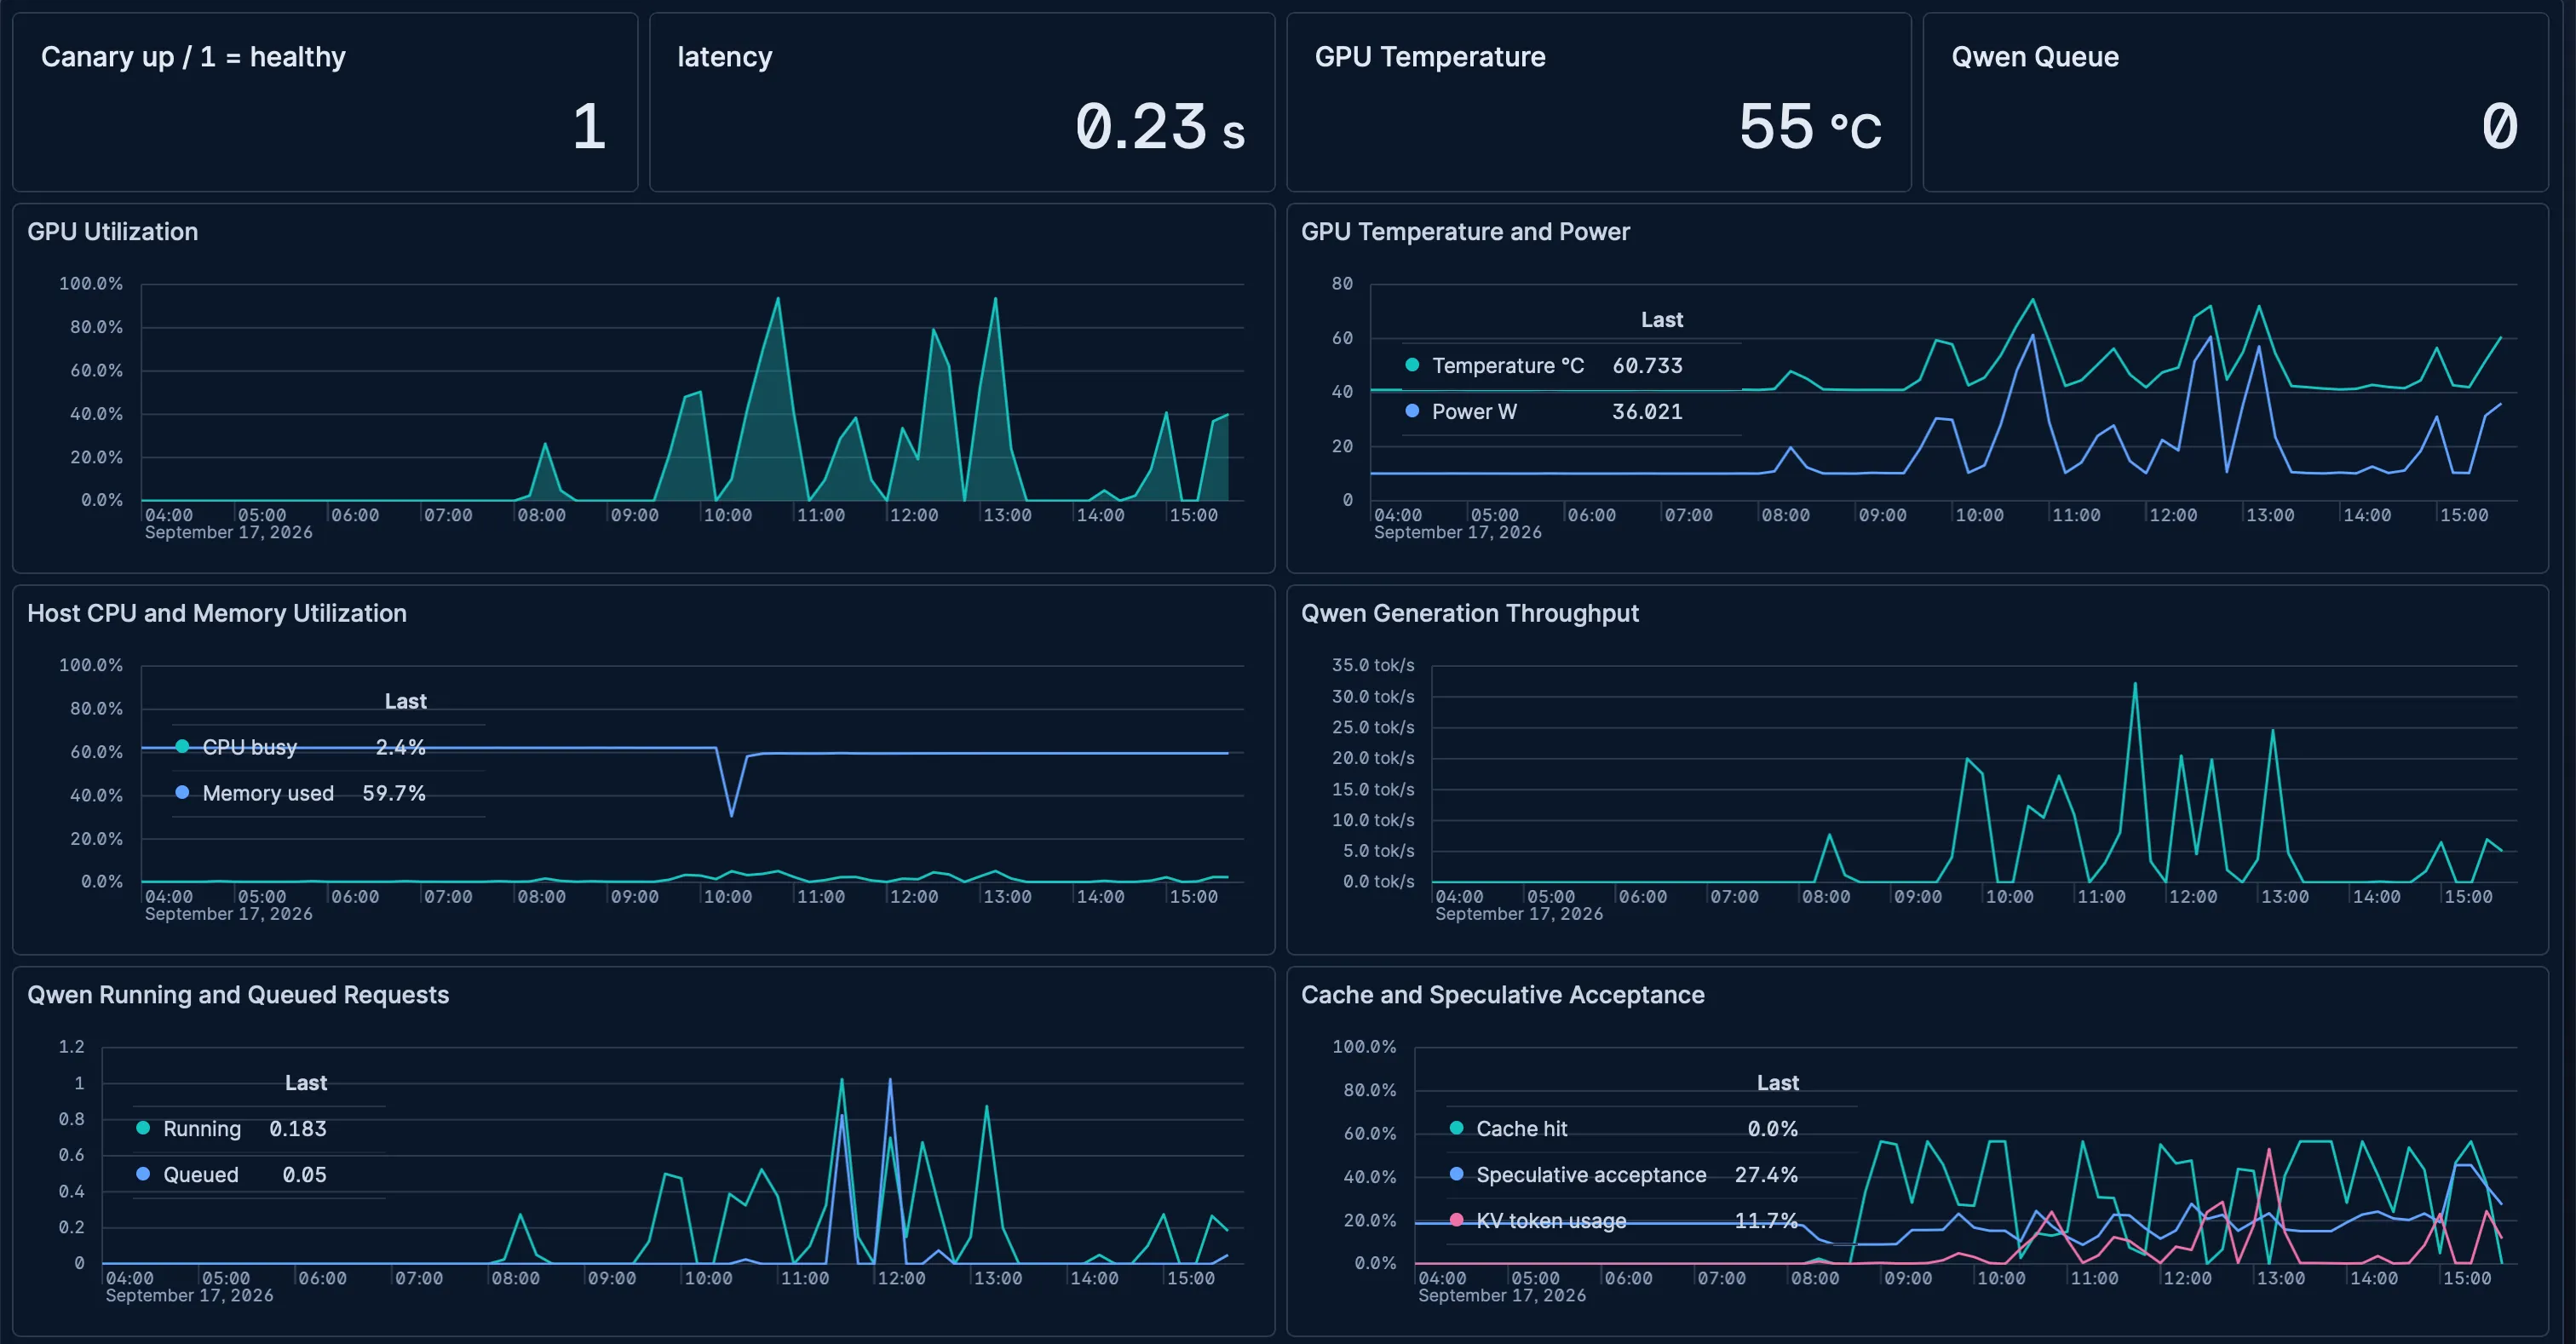Click the latency value 0.23 s
This screenshot has height=1344, width=2576.
coord(1160,127)
